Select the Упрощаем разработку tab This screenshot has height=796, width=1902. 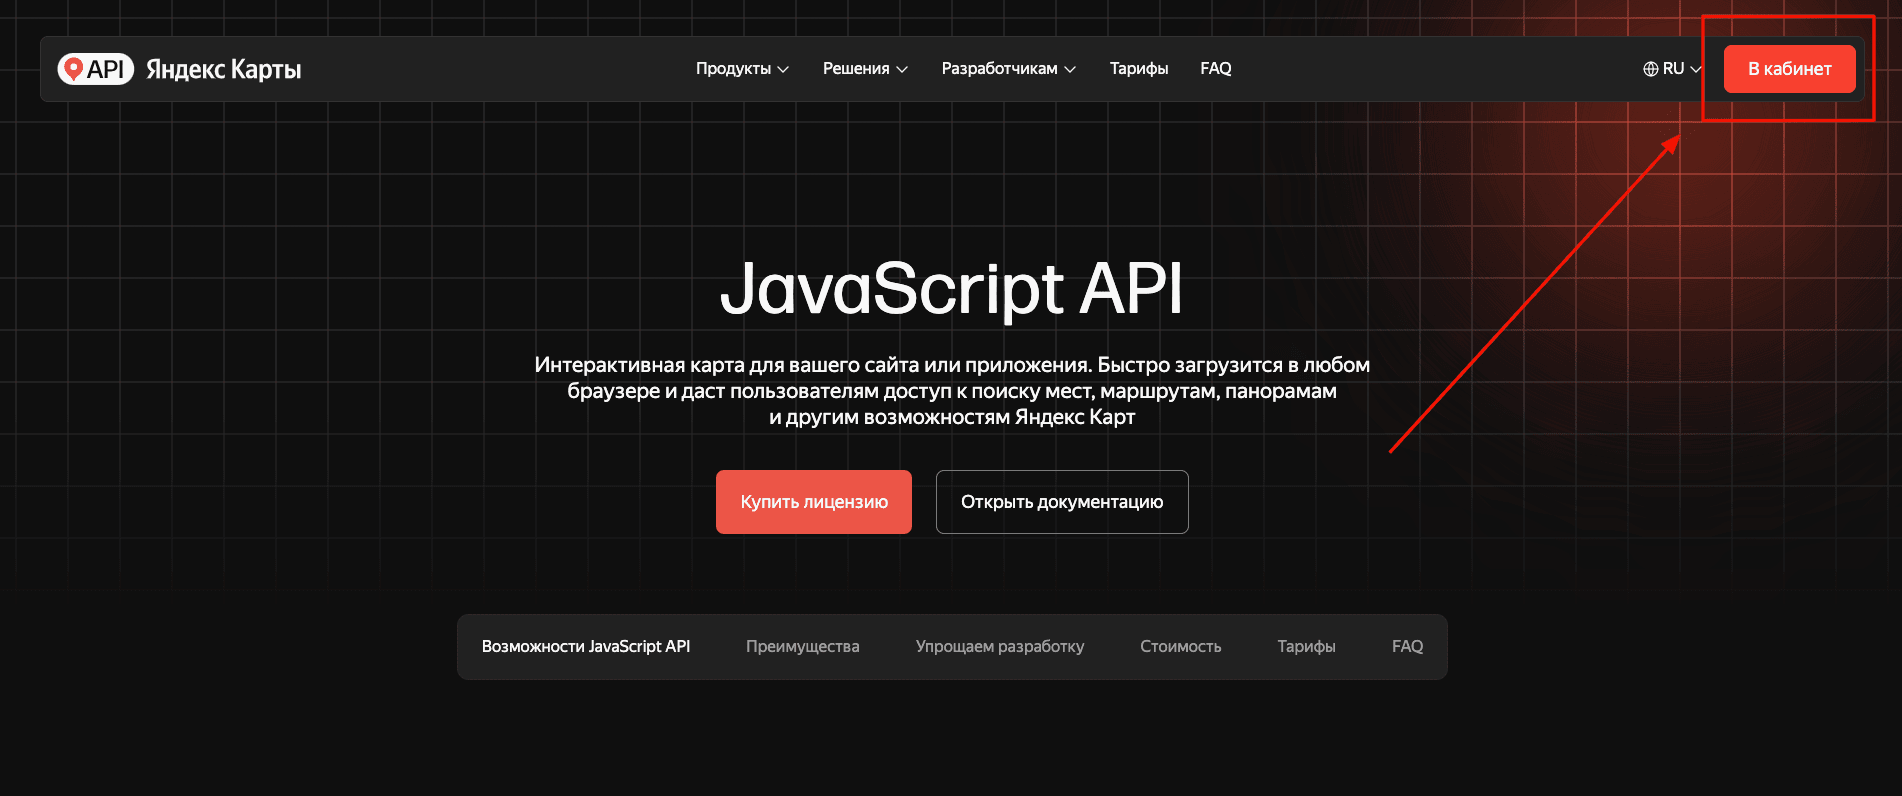click(1000, 647)
